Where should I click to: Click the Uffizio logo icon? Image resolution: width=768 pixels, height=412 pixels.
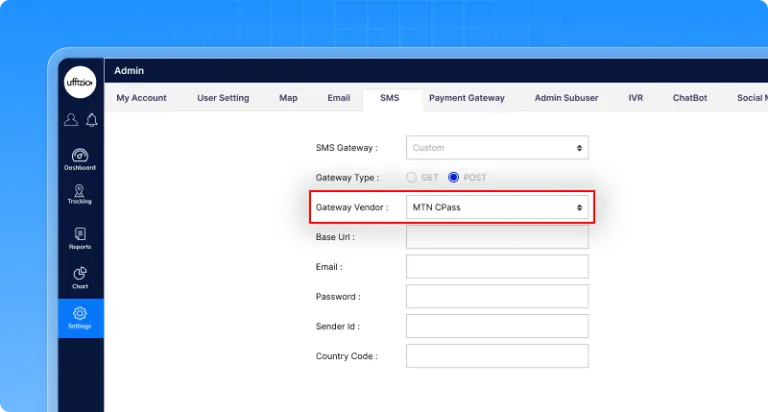(80, 82)
